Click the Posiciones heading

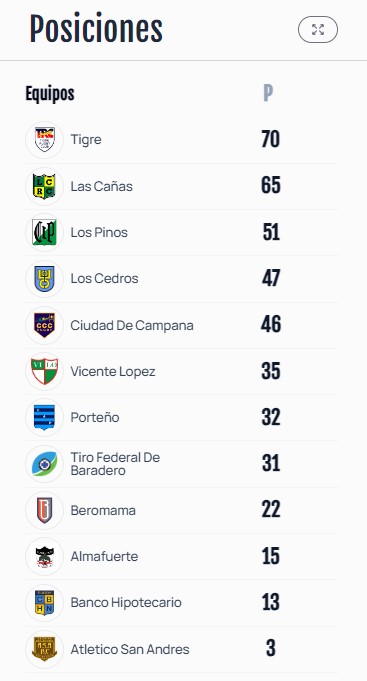point(96,29)
